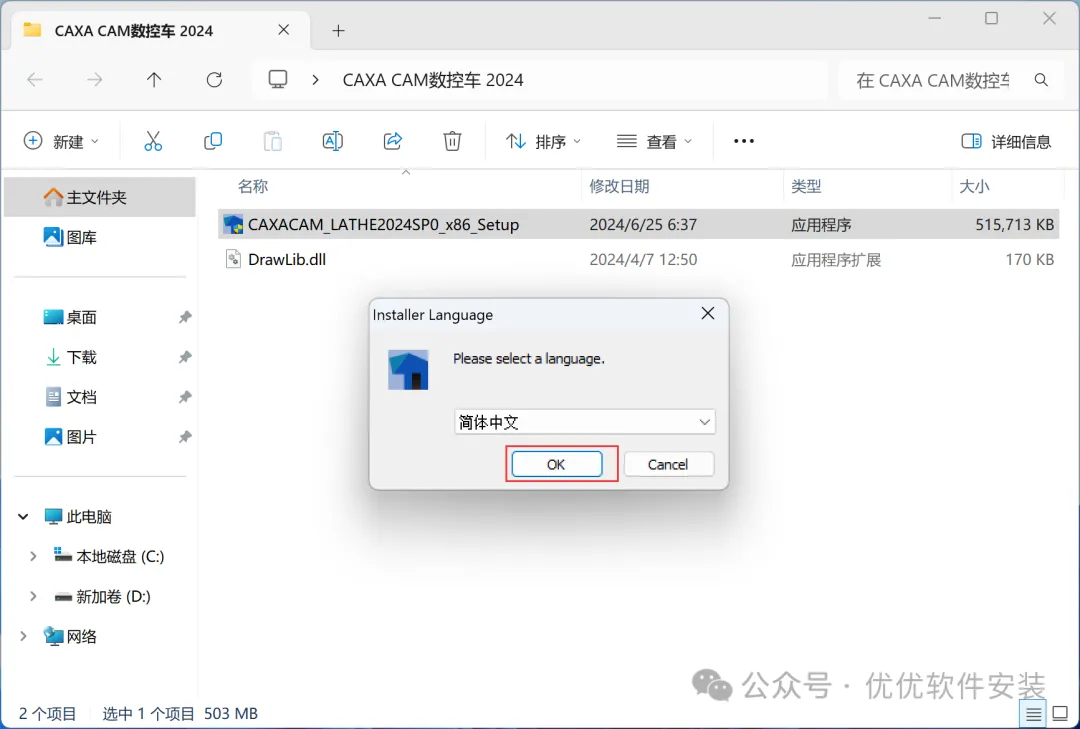1080x729 pixels.
Task: Open the 查看 view dropdown
Action: pyautogui.click(x=654, y=141)
